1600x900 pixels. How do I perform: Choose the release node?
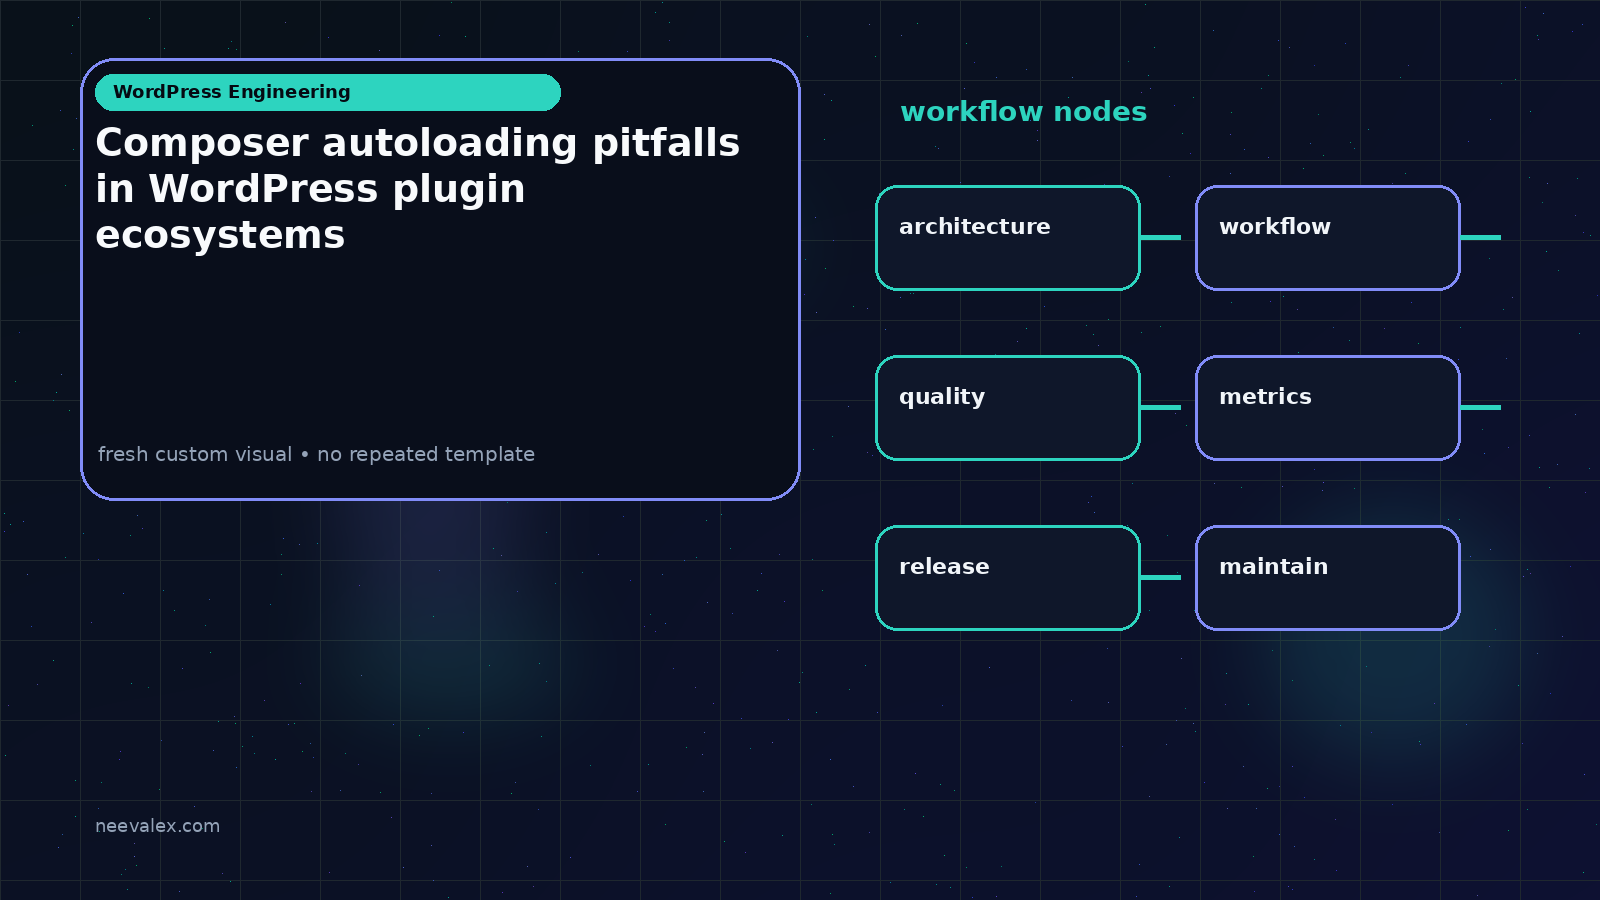pyautogui.click(x=1008, y=578)
